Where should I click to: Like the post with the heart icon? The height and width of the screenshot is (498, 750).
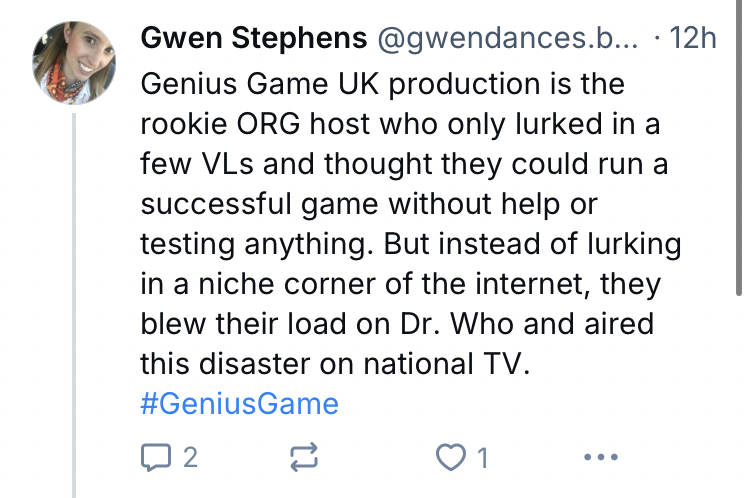point(453,457)
